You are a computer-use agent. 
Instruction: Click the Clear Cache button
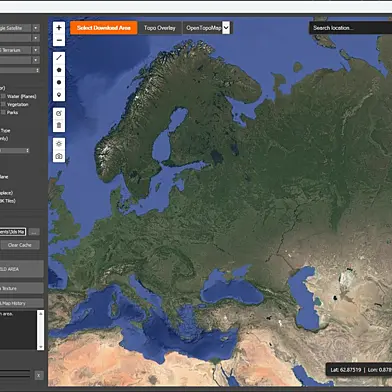click(x=20, y=245)
